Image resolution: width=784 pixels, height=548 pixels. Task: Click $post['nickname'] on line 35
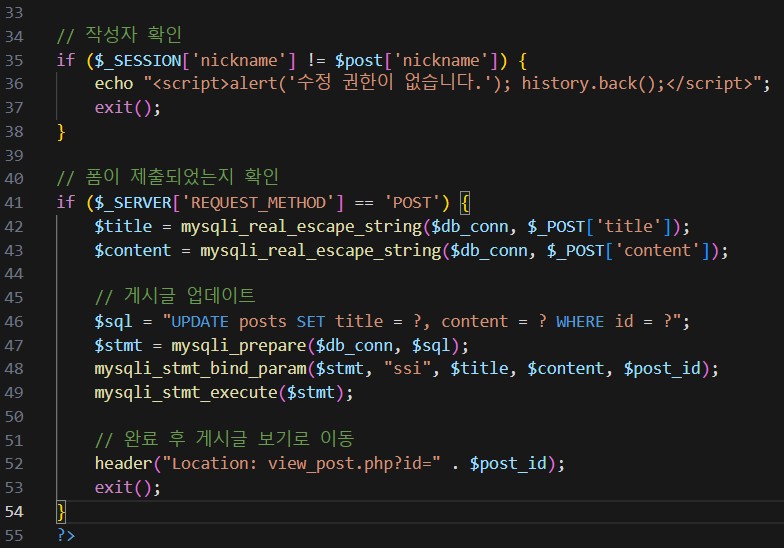(x=416, y=60)
